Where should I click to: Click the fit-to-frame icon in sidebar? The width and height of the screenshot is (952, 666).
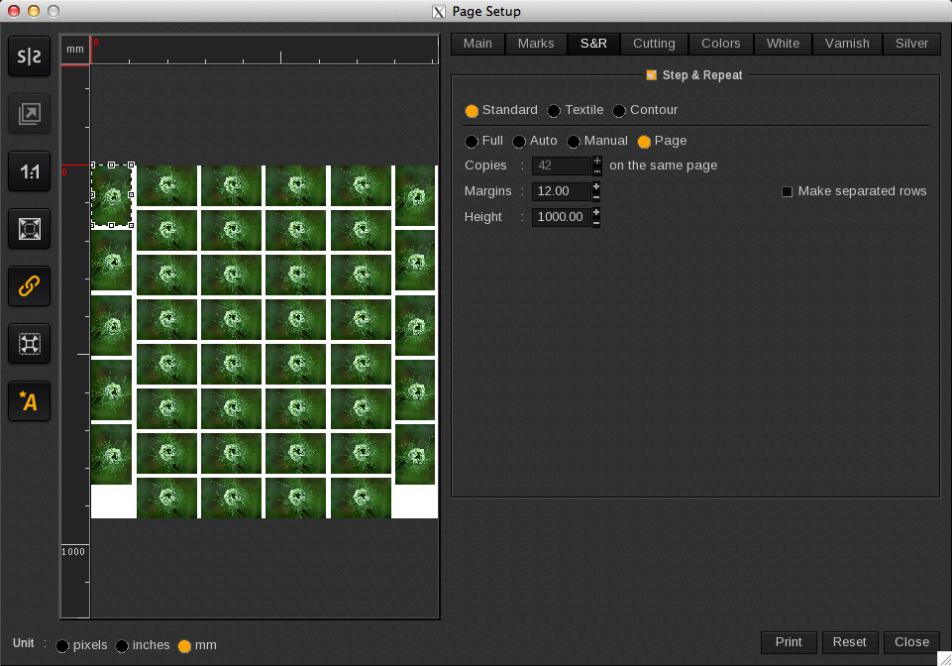pyautogui.click(x=29, y=229)
